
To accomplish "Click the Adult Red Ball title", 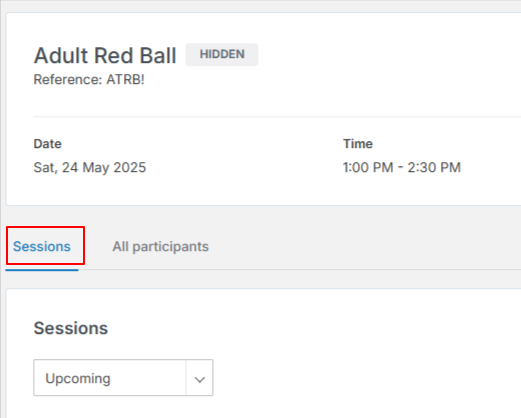I will [x=105, y=55].
